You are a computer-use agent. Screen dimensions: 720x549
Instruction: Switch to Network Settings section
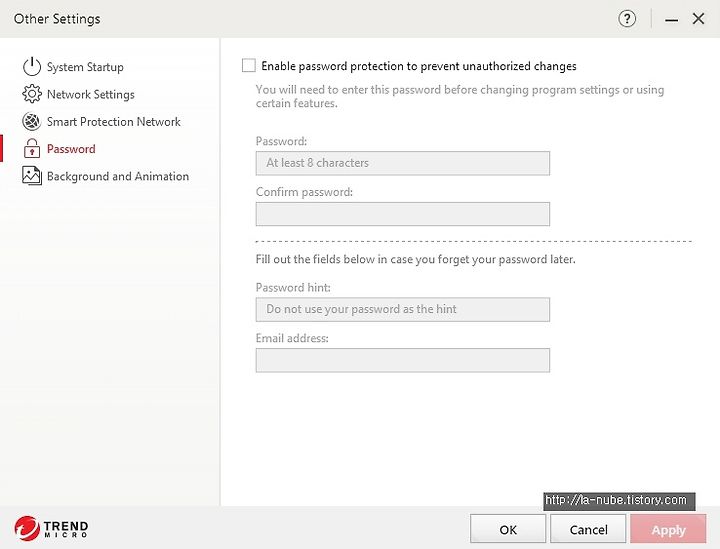point(90,94)
